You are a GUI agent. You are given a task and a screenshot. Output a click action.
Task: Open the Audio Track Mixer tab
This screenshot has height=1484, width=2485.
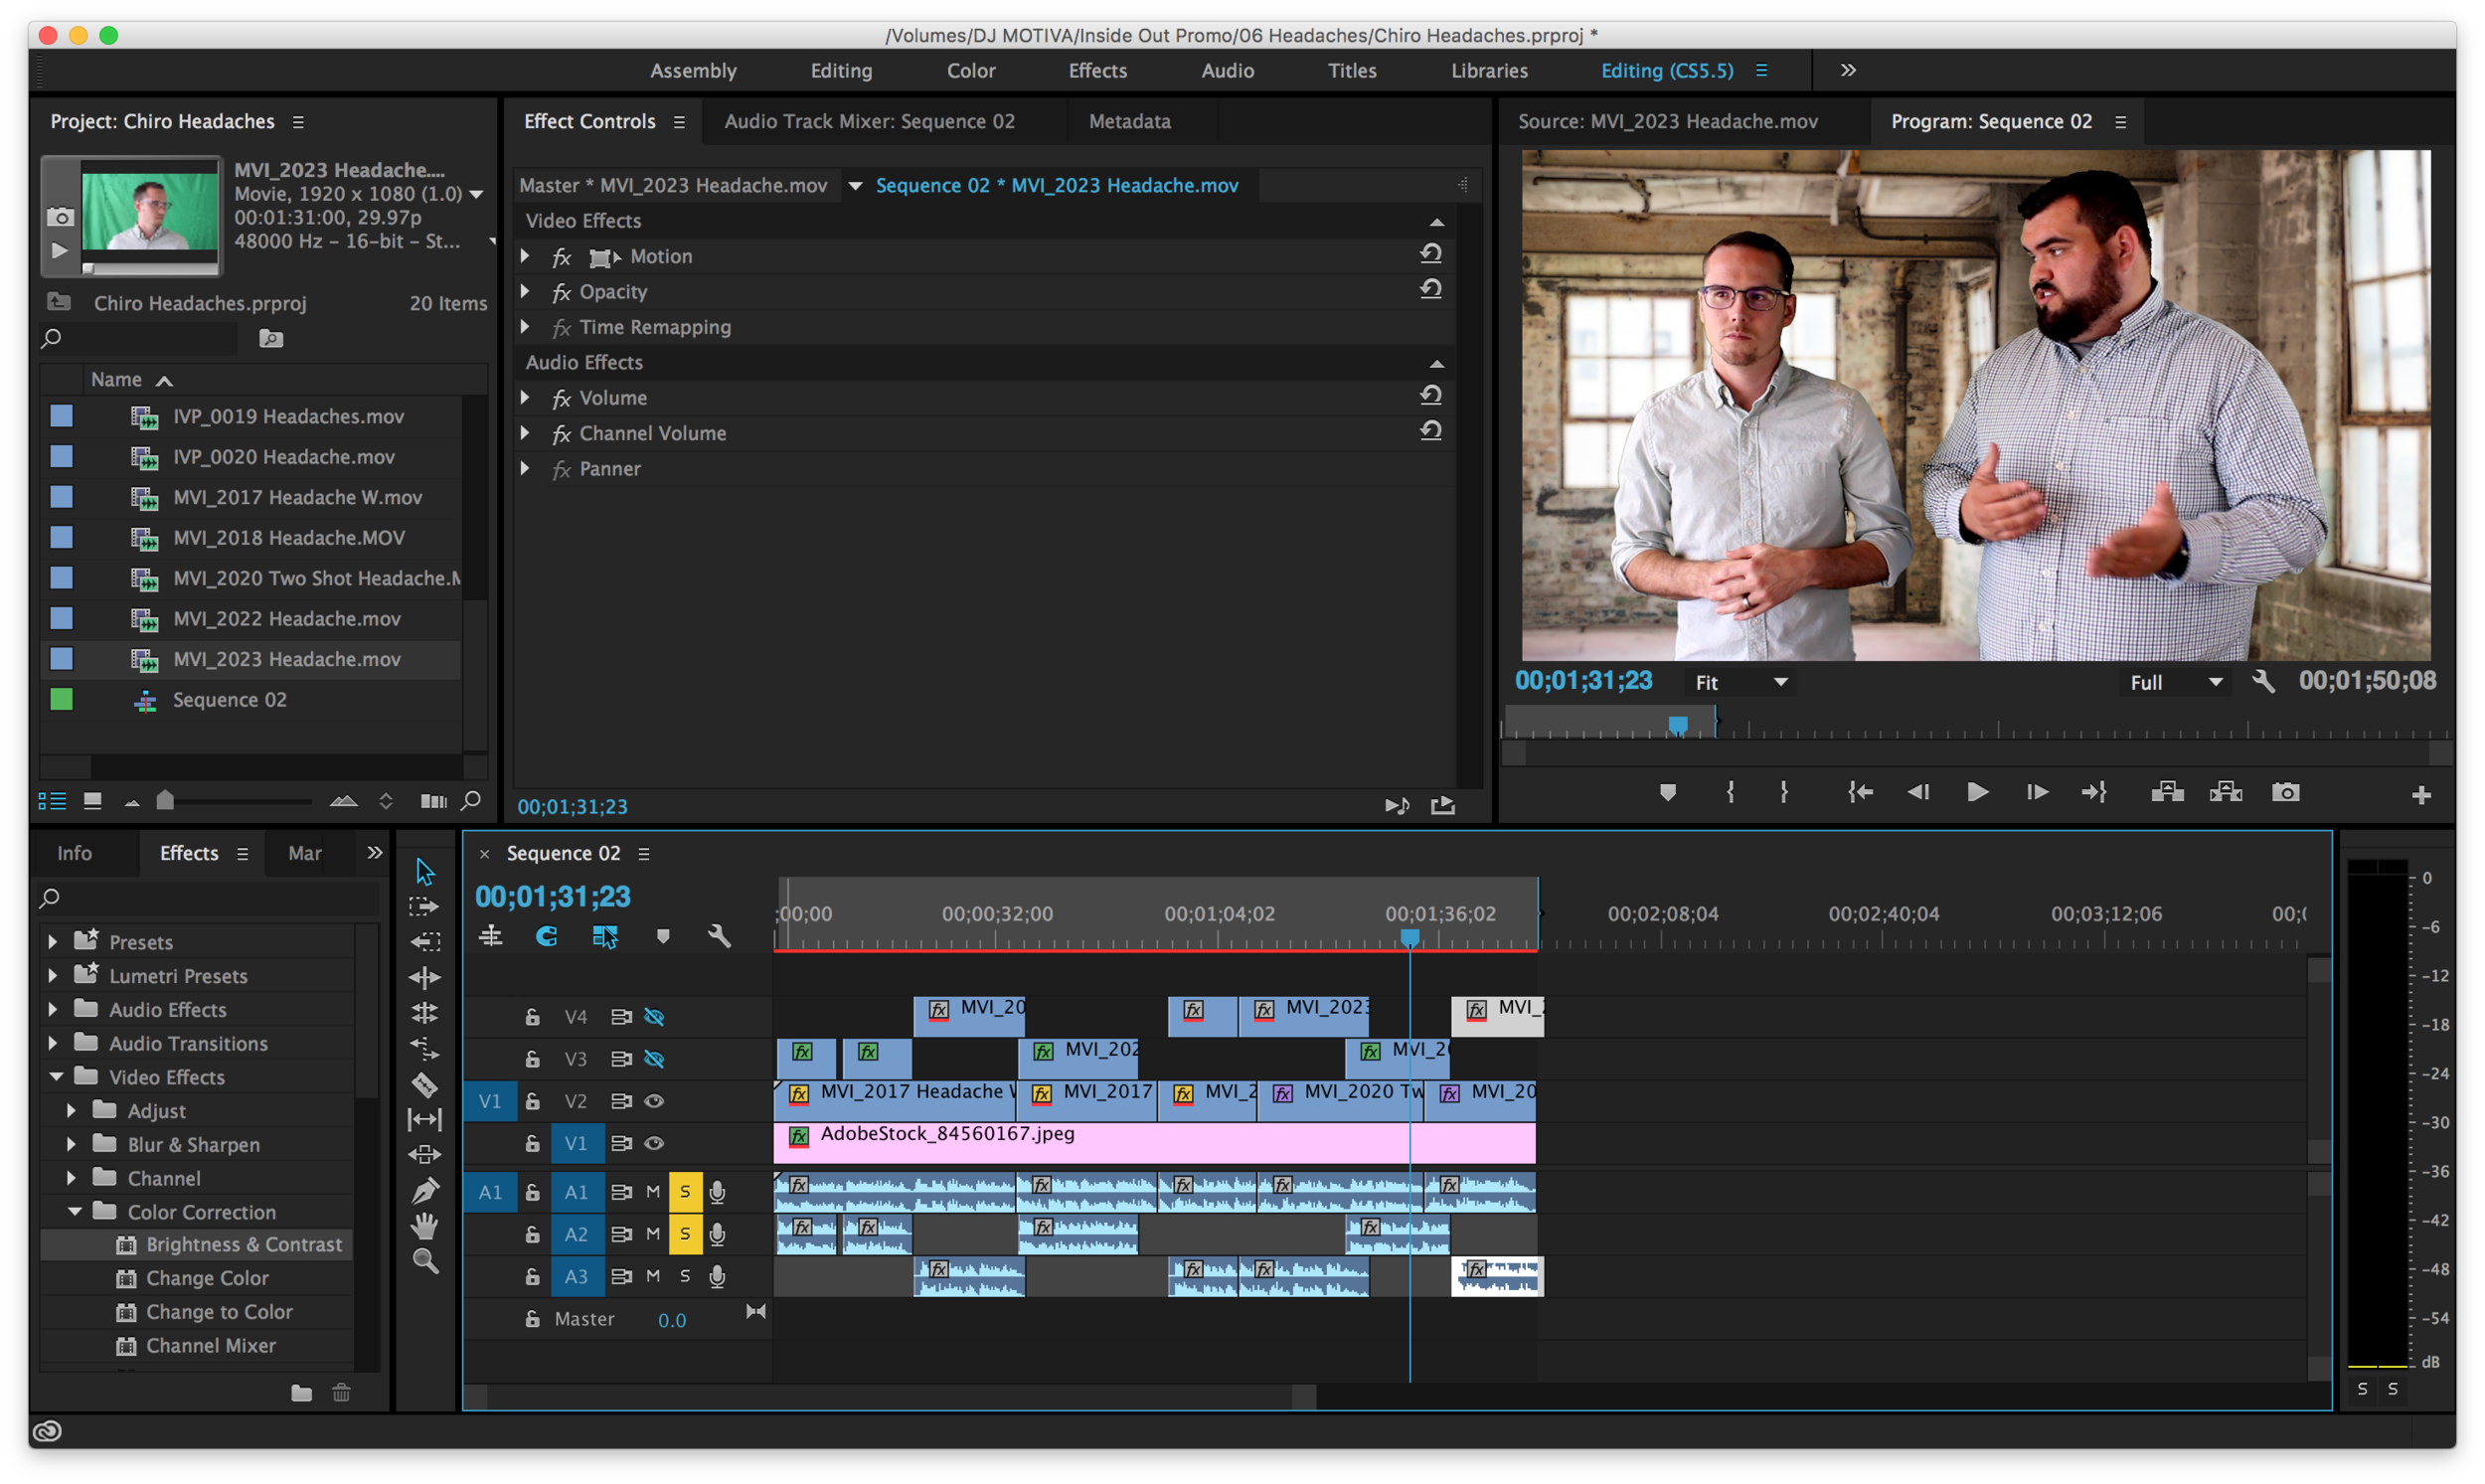869,122
